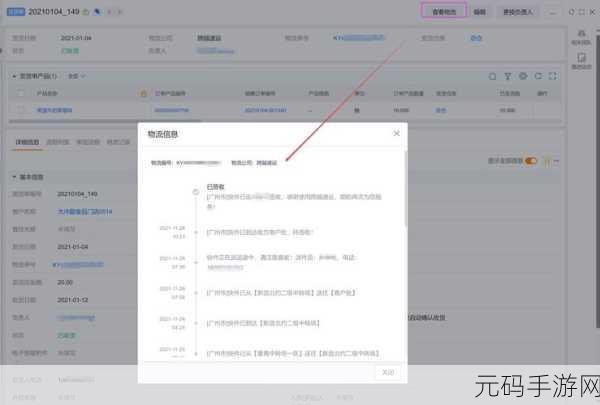Screen dimensions: 600x405
Task: Click the 查看物流 button in the header
Action: tap(444, 11)
